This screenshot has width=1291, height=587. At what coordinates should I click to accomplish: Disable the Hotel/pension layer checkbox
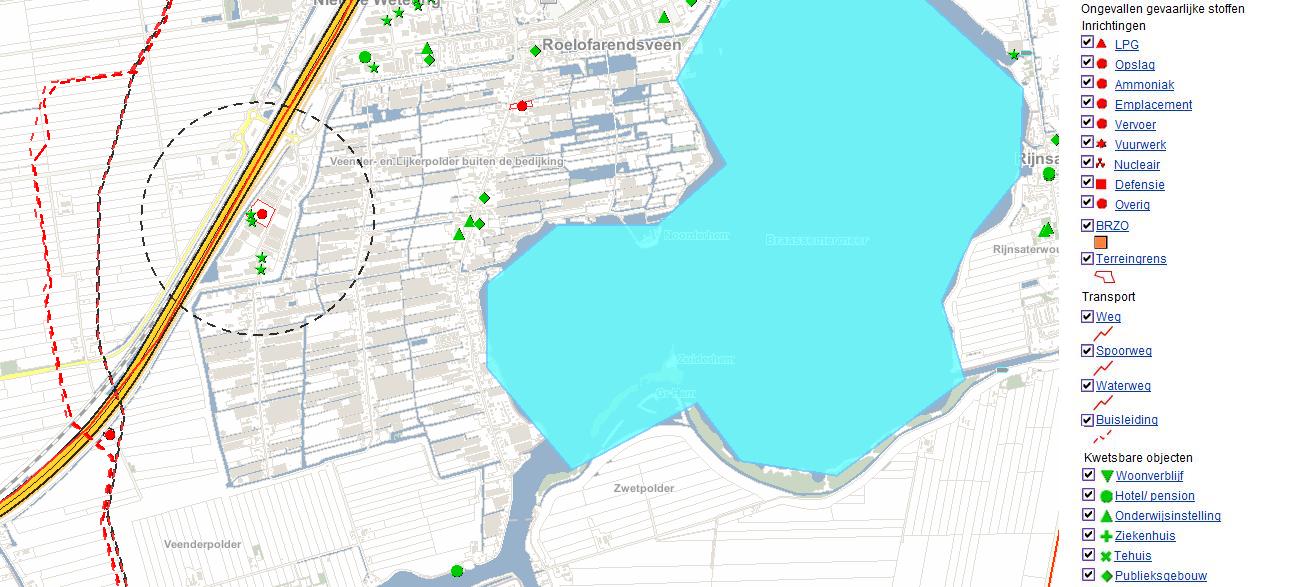pos(1089,495)
